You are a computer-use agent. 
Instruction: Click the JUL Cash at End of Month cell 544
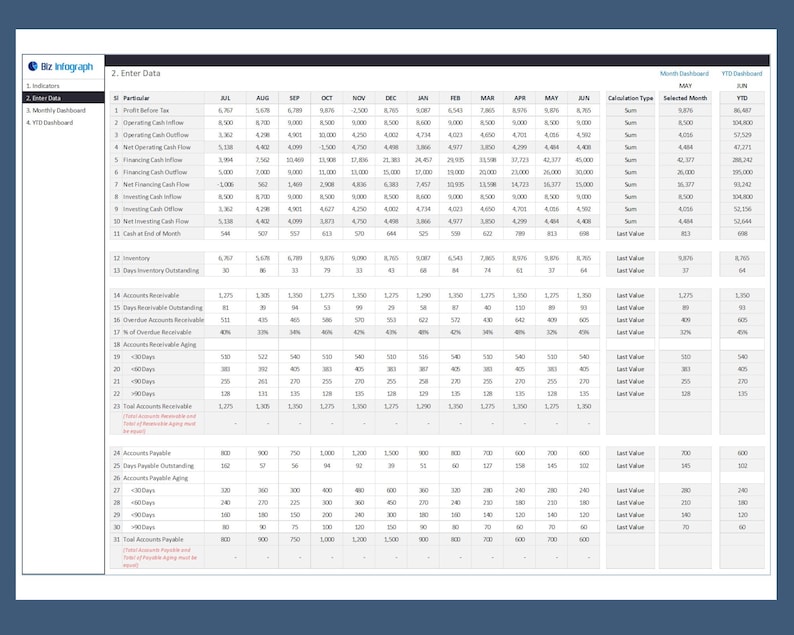coord(225,233)
